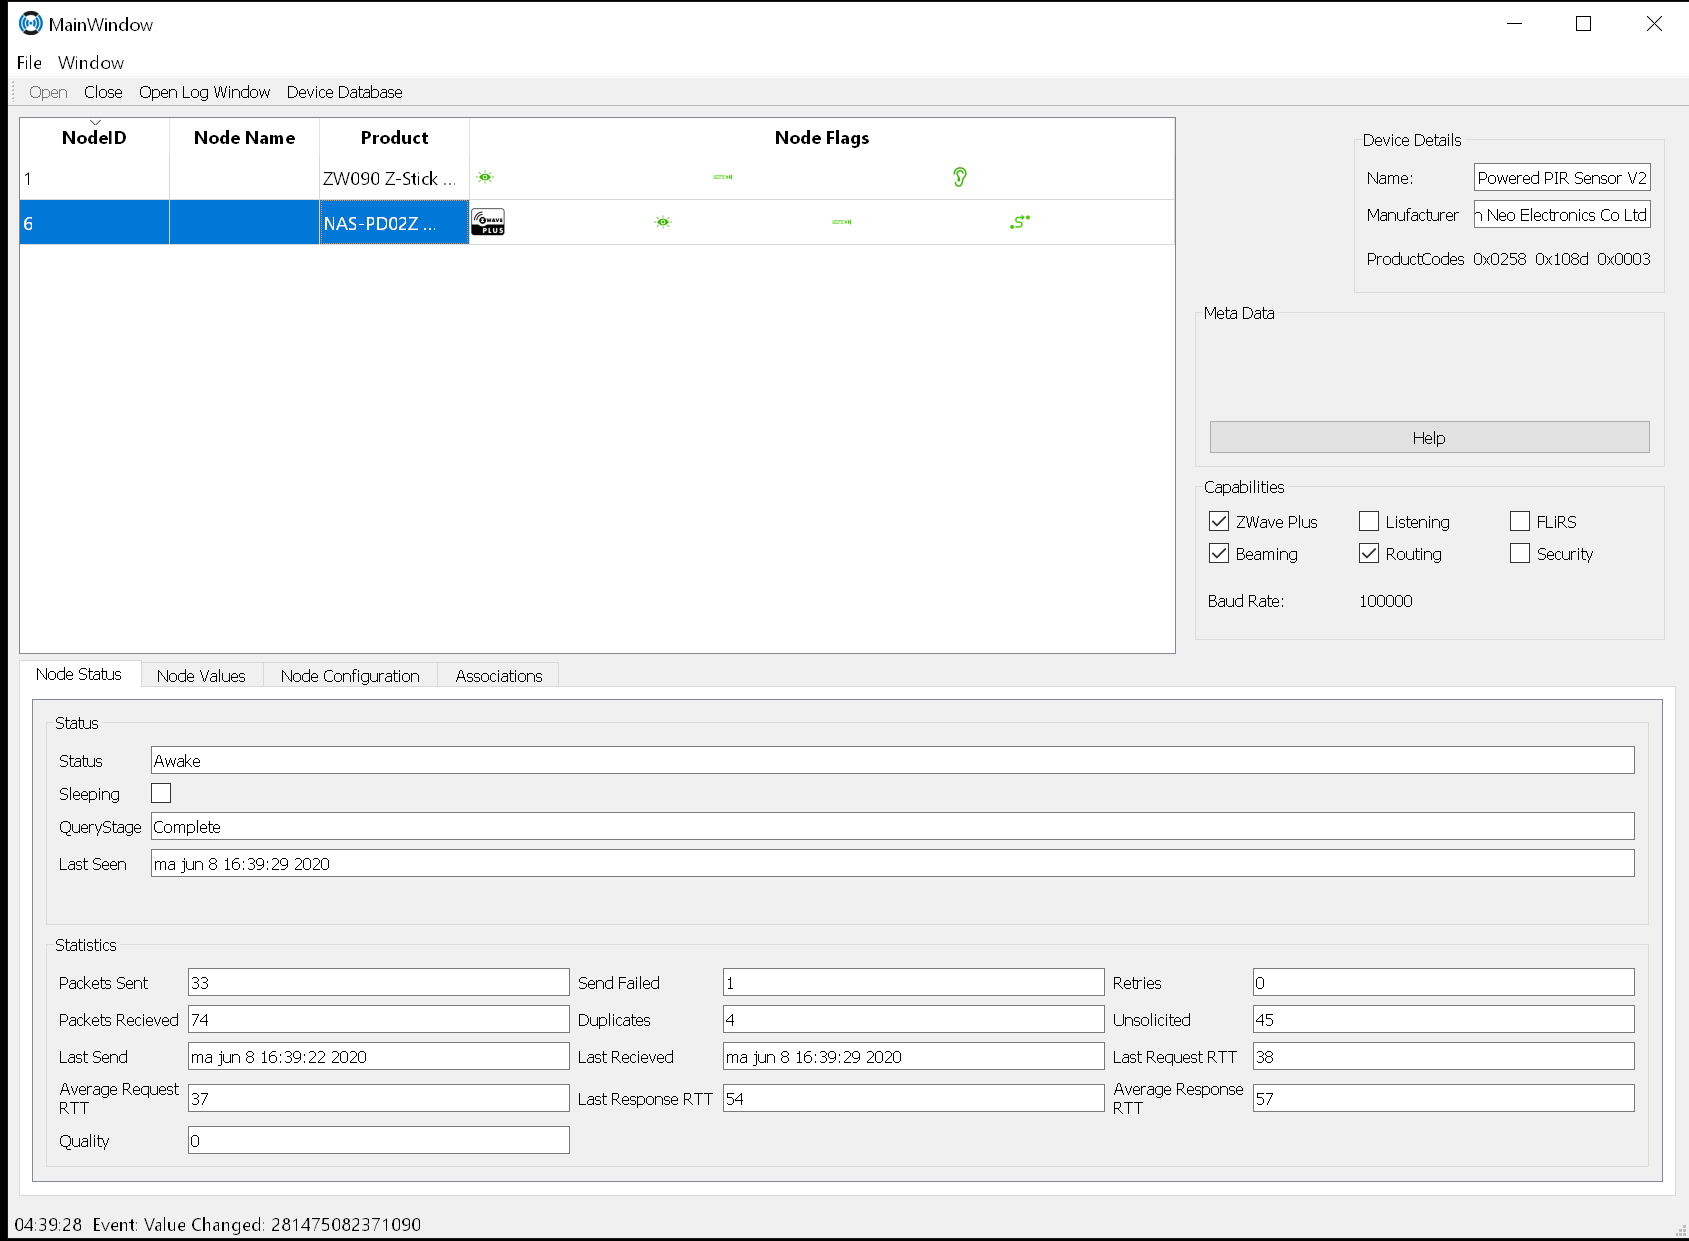This screenshot has width=1689, height=1241.
Task: Check the Security capability box
Action: [x=1520, y=553]
